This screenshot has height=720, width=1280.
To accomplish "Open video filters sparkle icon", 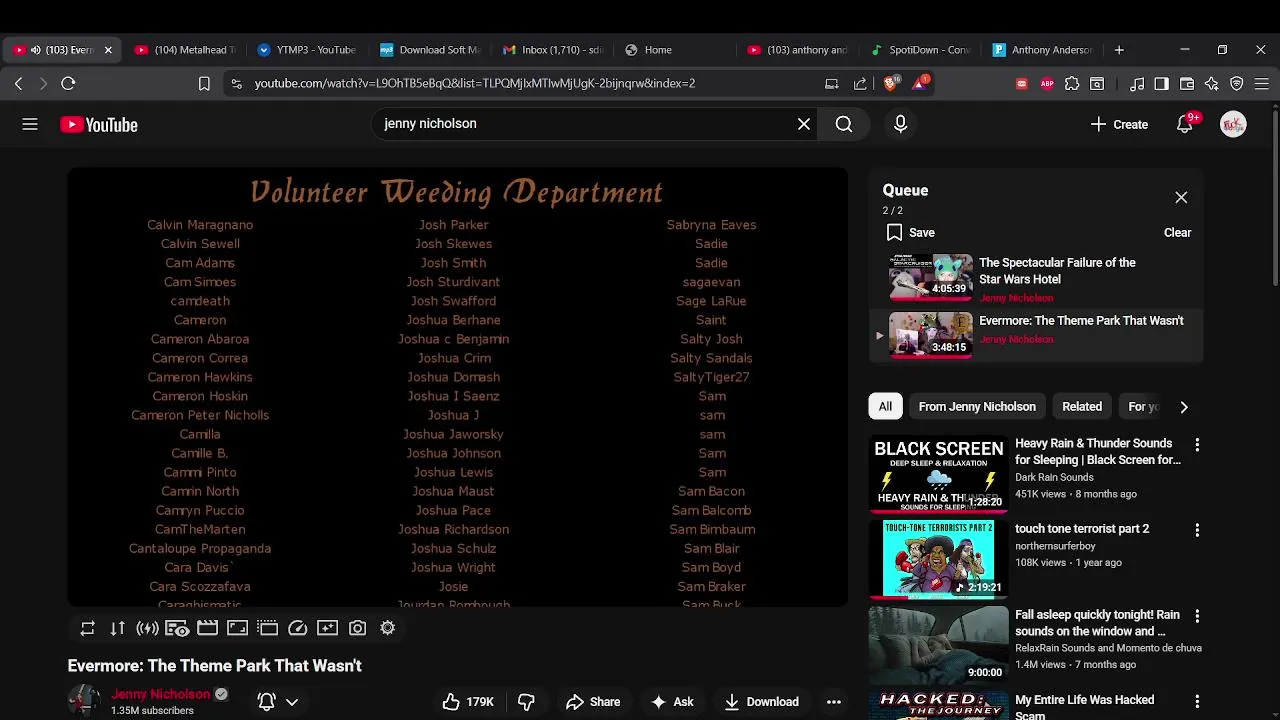I will 327,628.
